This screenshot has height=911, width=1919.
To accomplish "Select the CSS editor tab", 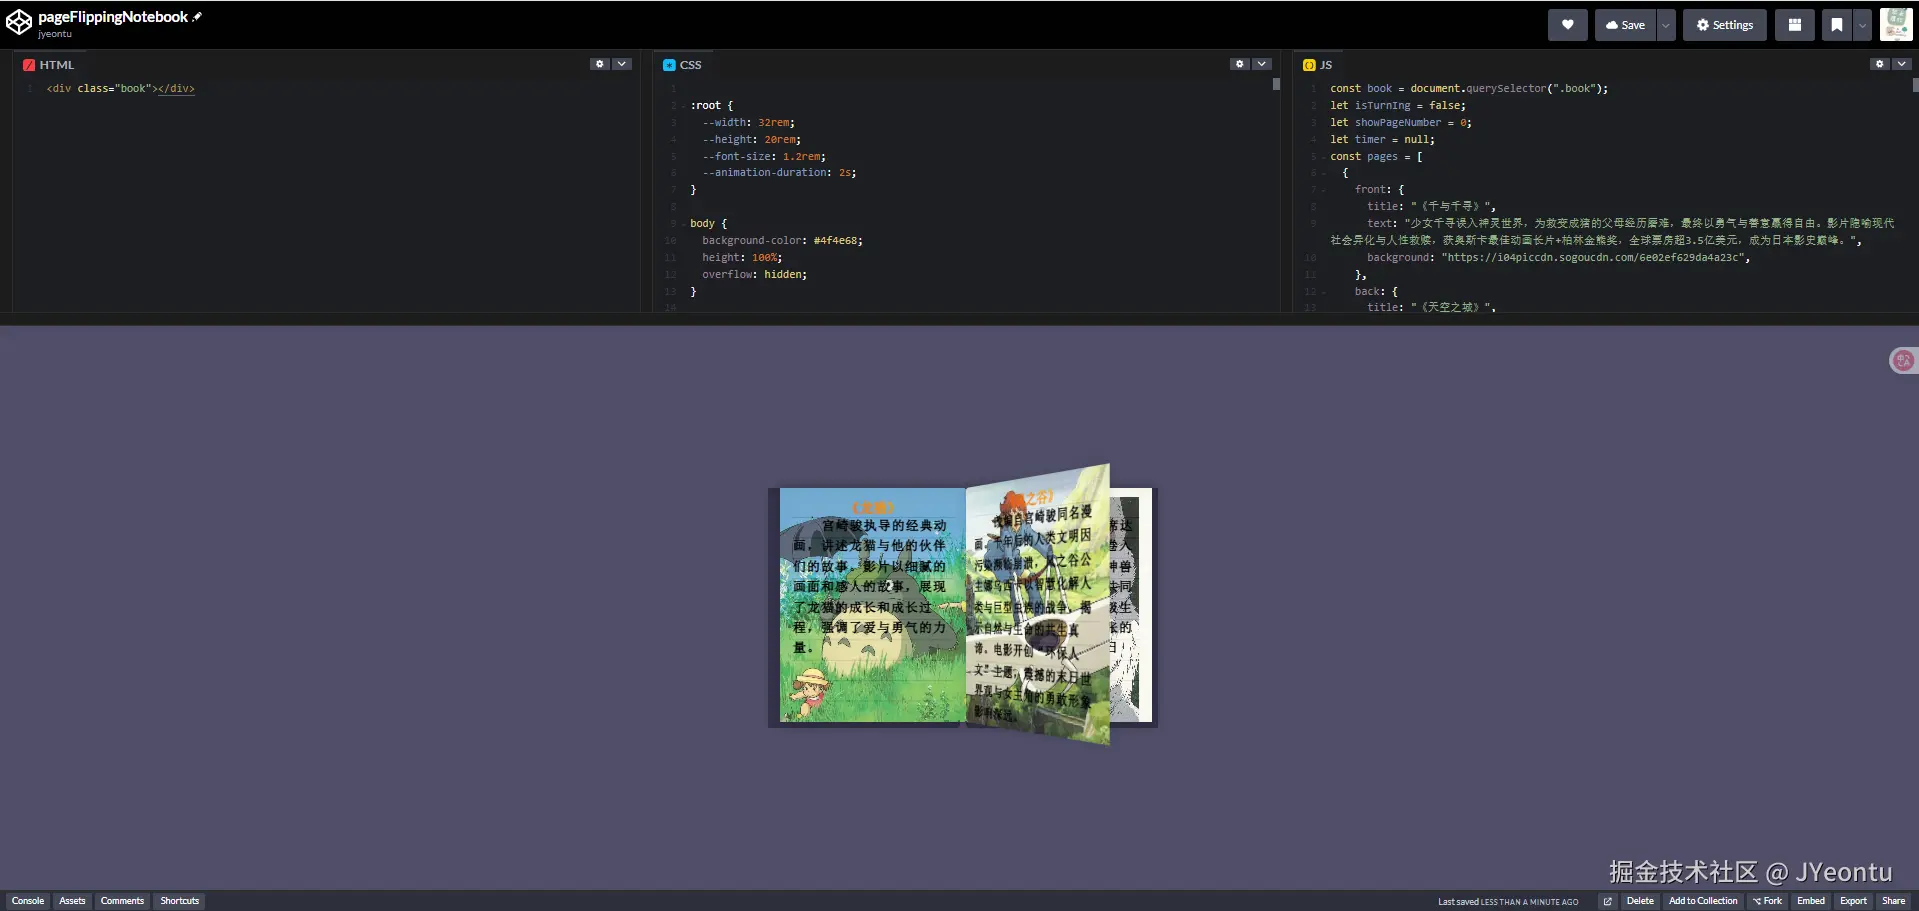I will [682, 65].
